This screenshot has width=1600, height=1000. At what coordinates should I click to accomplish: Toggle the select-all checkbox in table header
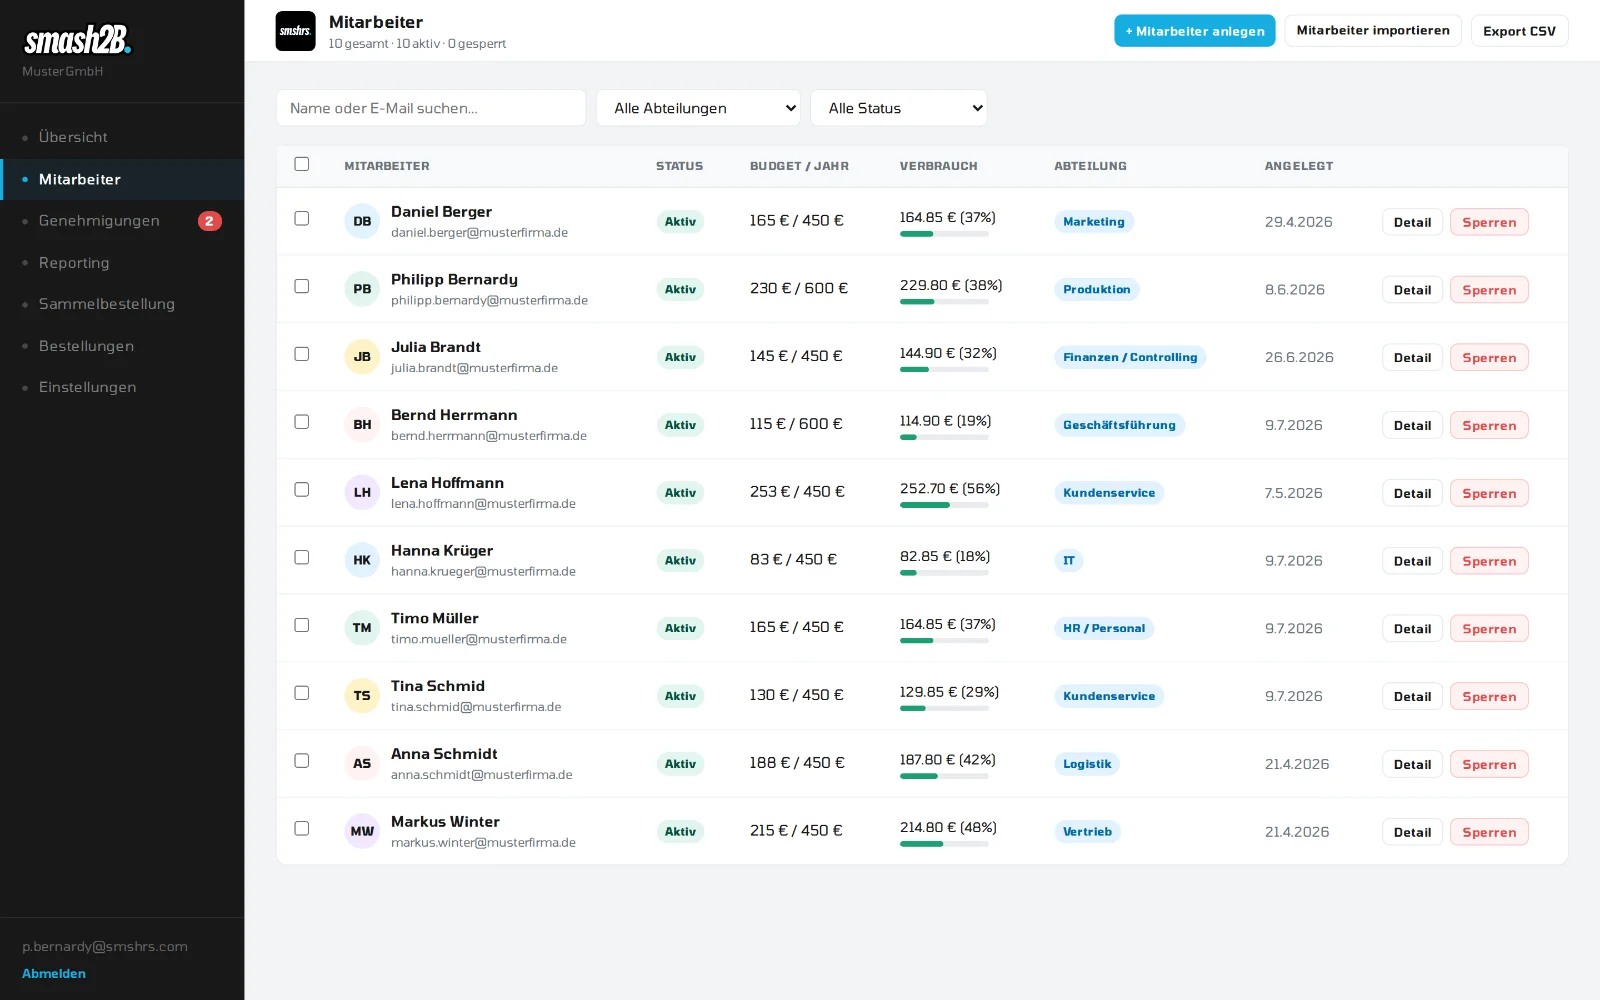(x=302, y=164)
